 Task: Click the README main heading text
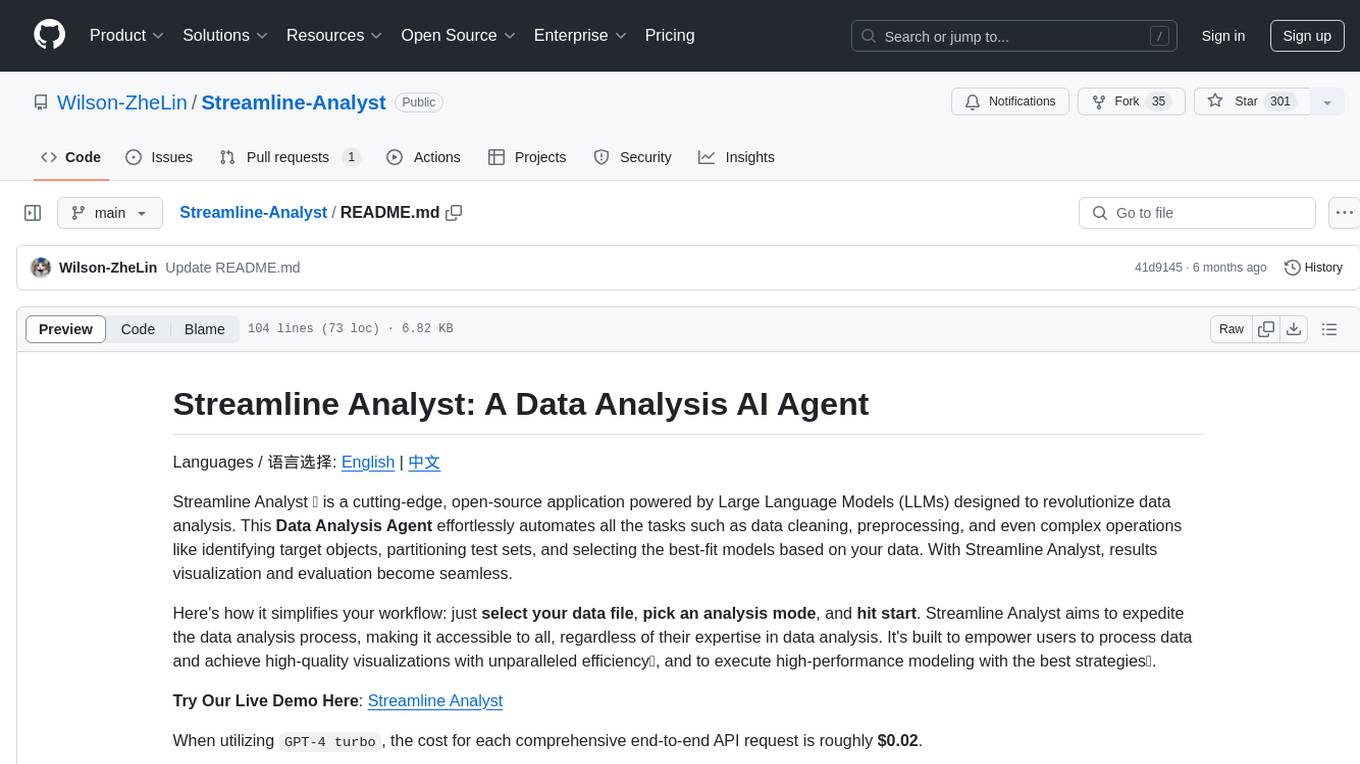point(520,404)
